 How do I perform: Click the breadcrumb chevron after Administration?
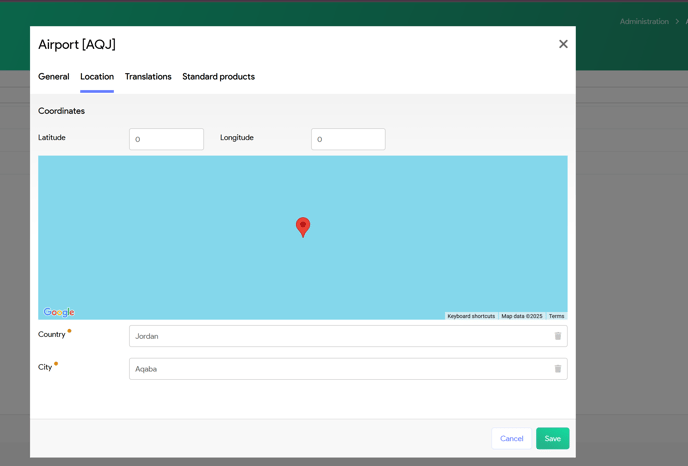click(x=677, y=21)
